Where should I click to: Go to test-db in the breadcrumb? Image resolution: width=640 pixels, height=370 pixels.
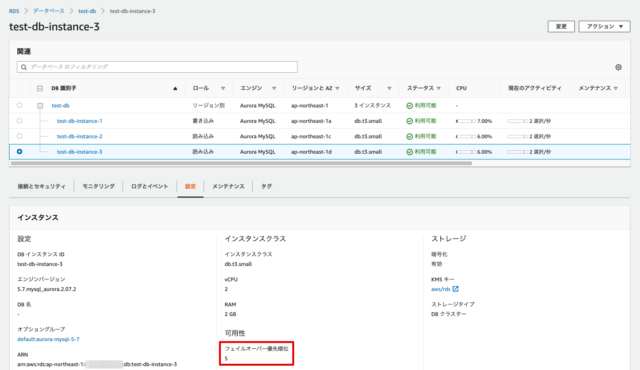87,11
